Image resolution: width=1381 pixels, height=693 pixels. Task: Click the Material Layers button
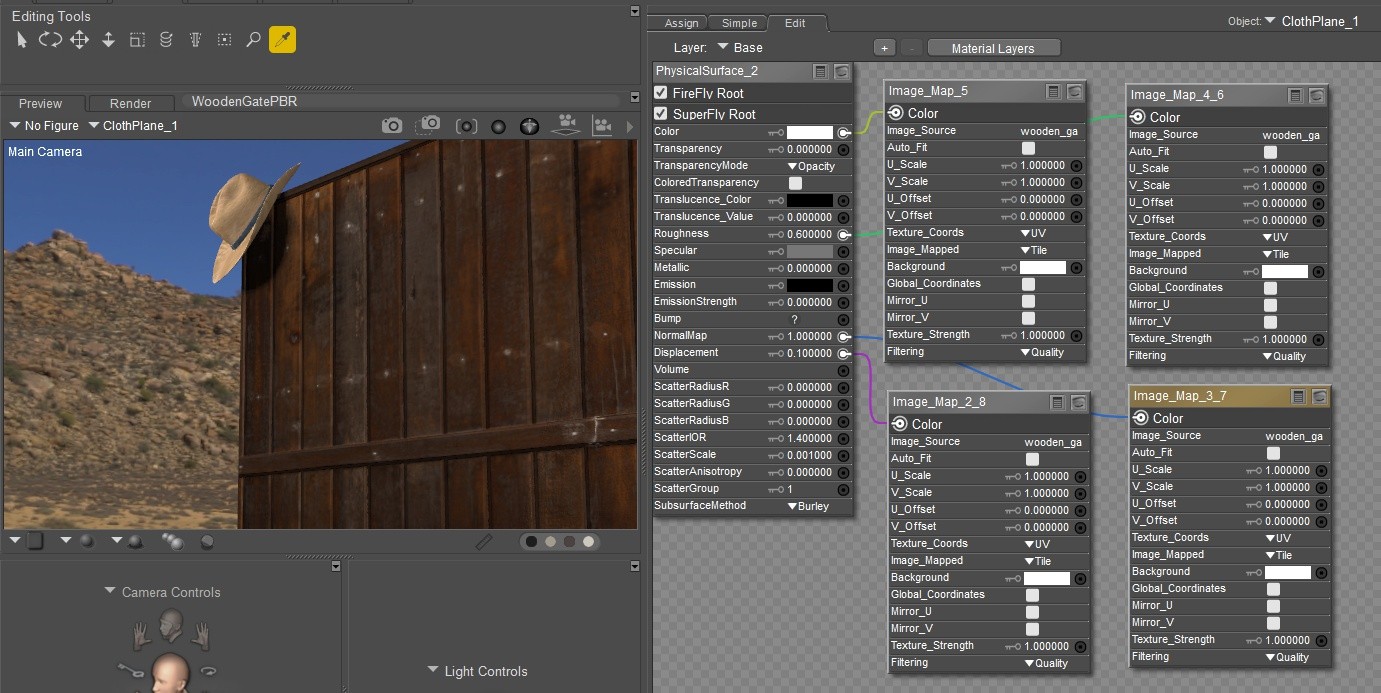(992, 48)
